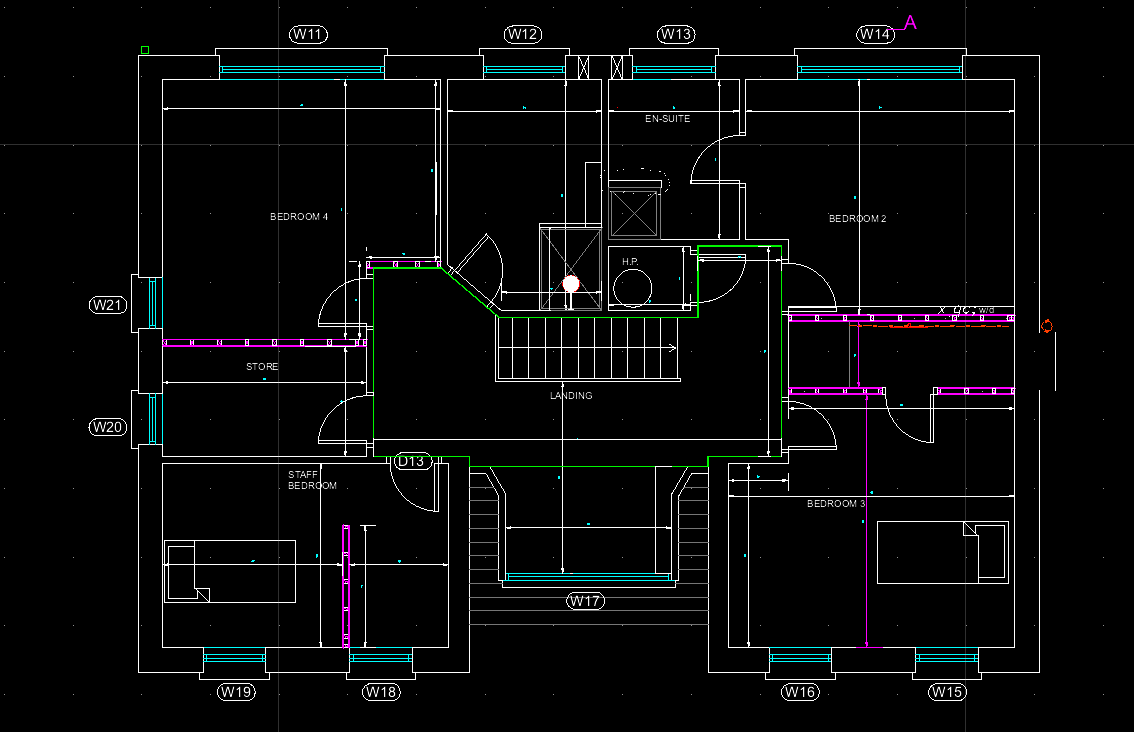Select the bed symbol in Bedroom 3
Image resolution: width=1134 pixels, height=732 pixels.
(x=942, y=552)
